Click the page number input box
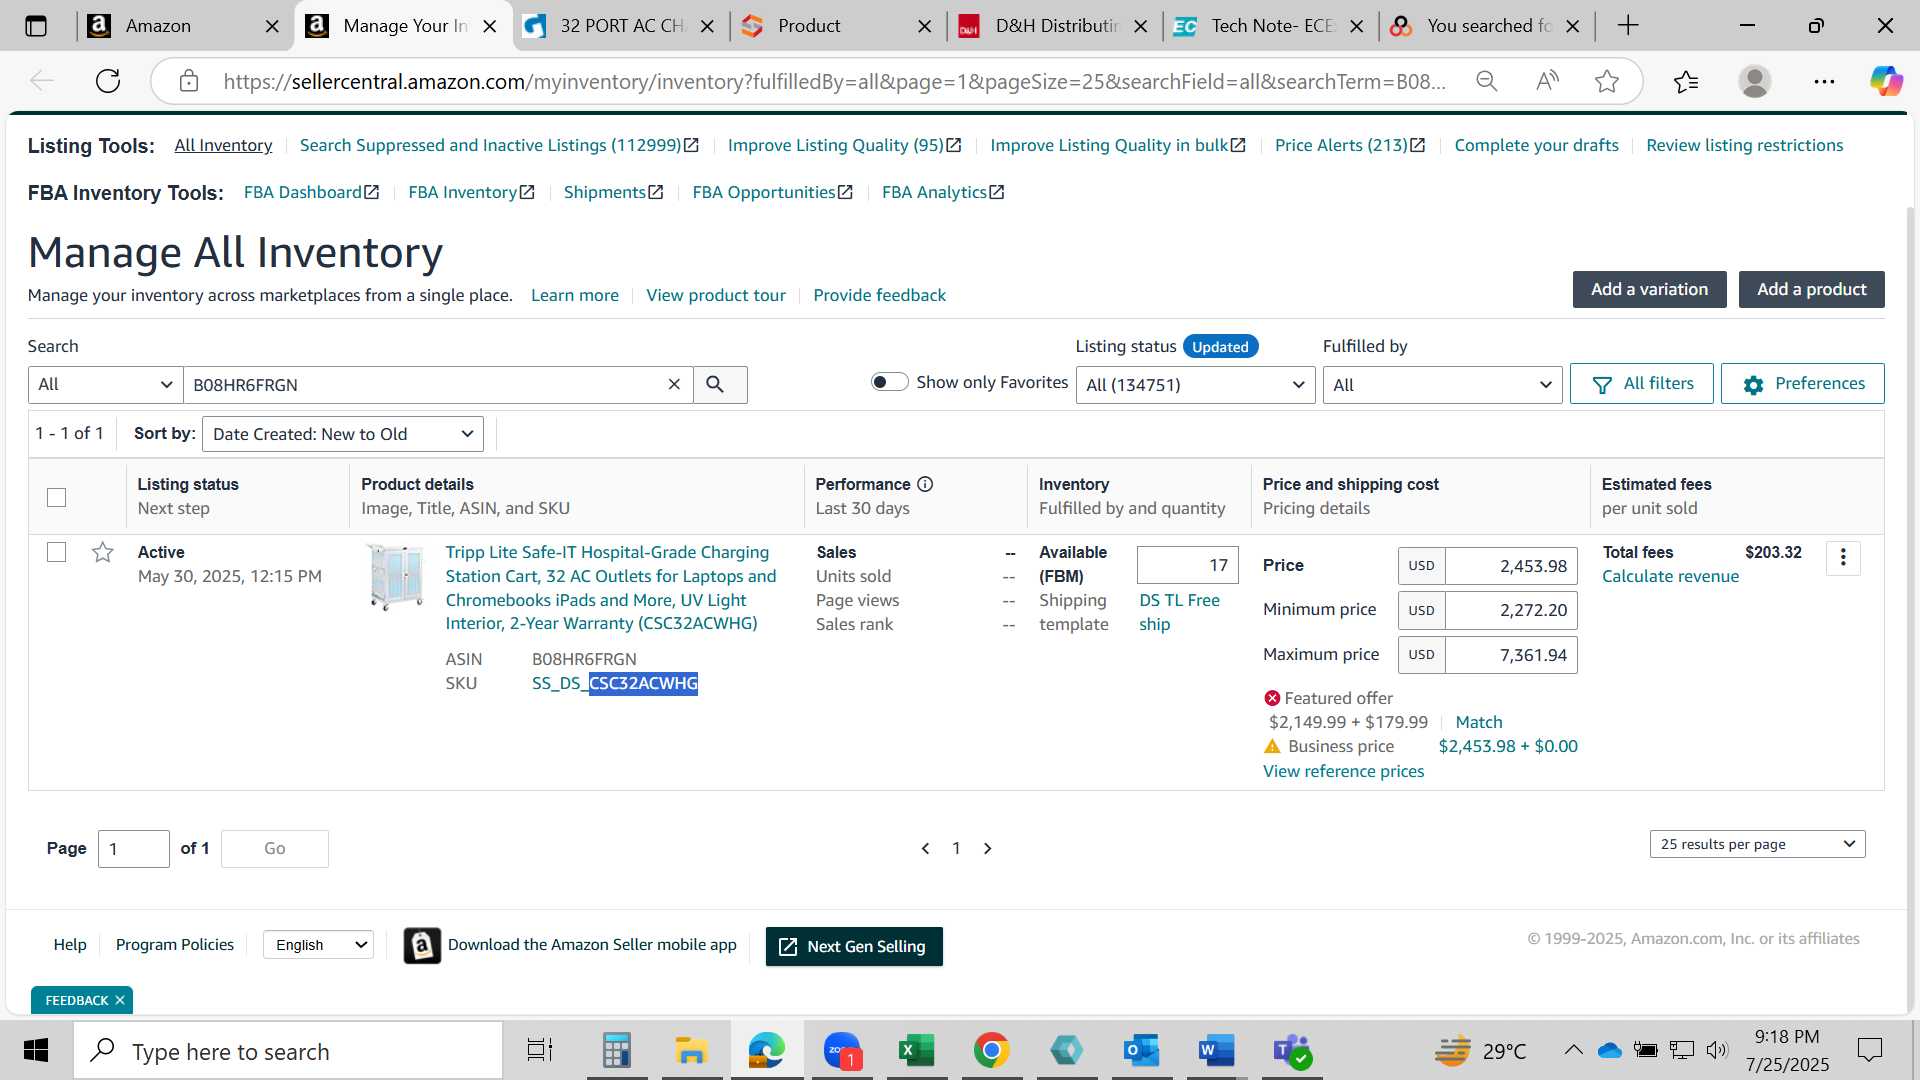Screen dimensions: 1920x1080 [x=134, y=849]
